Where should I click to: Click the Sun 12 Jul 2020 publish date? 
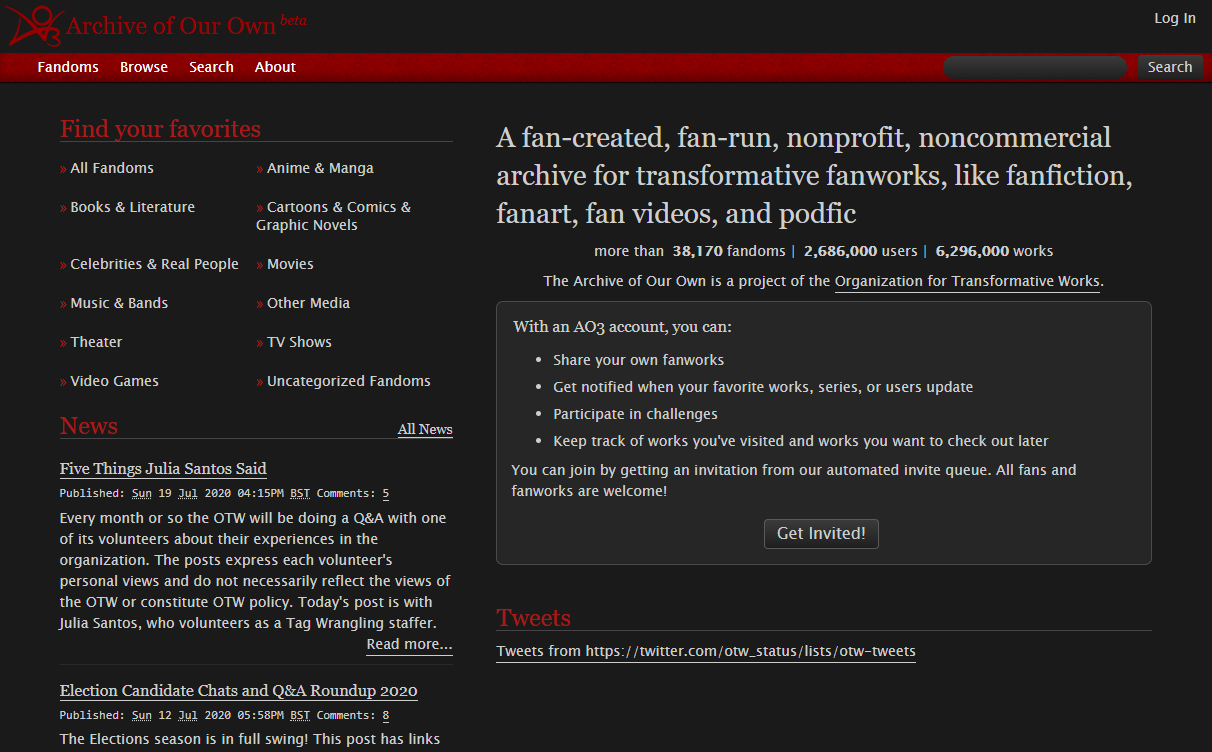point(180,715)
